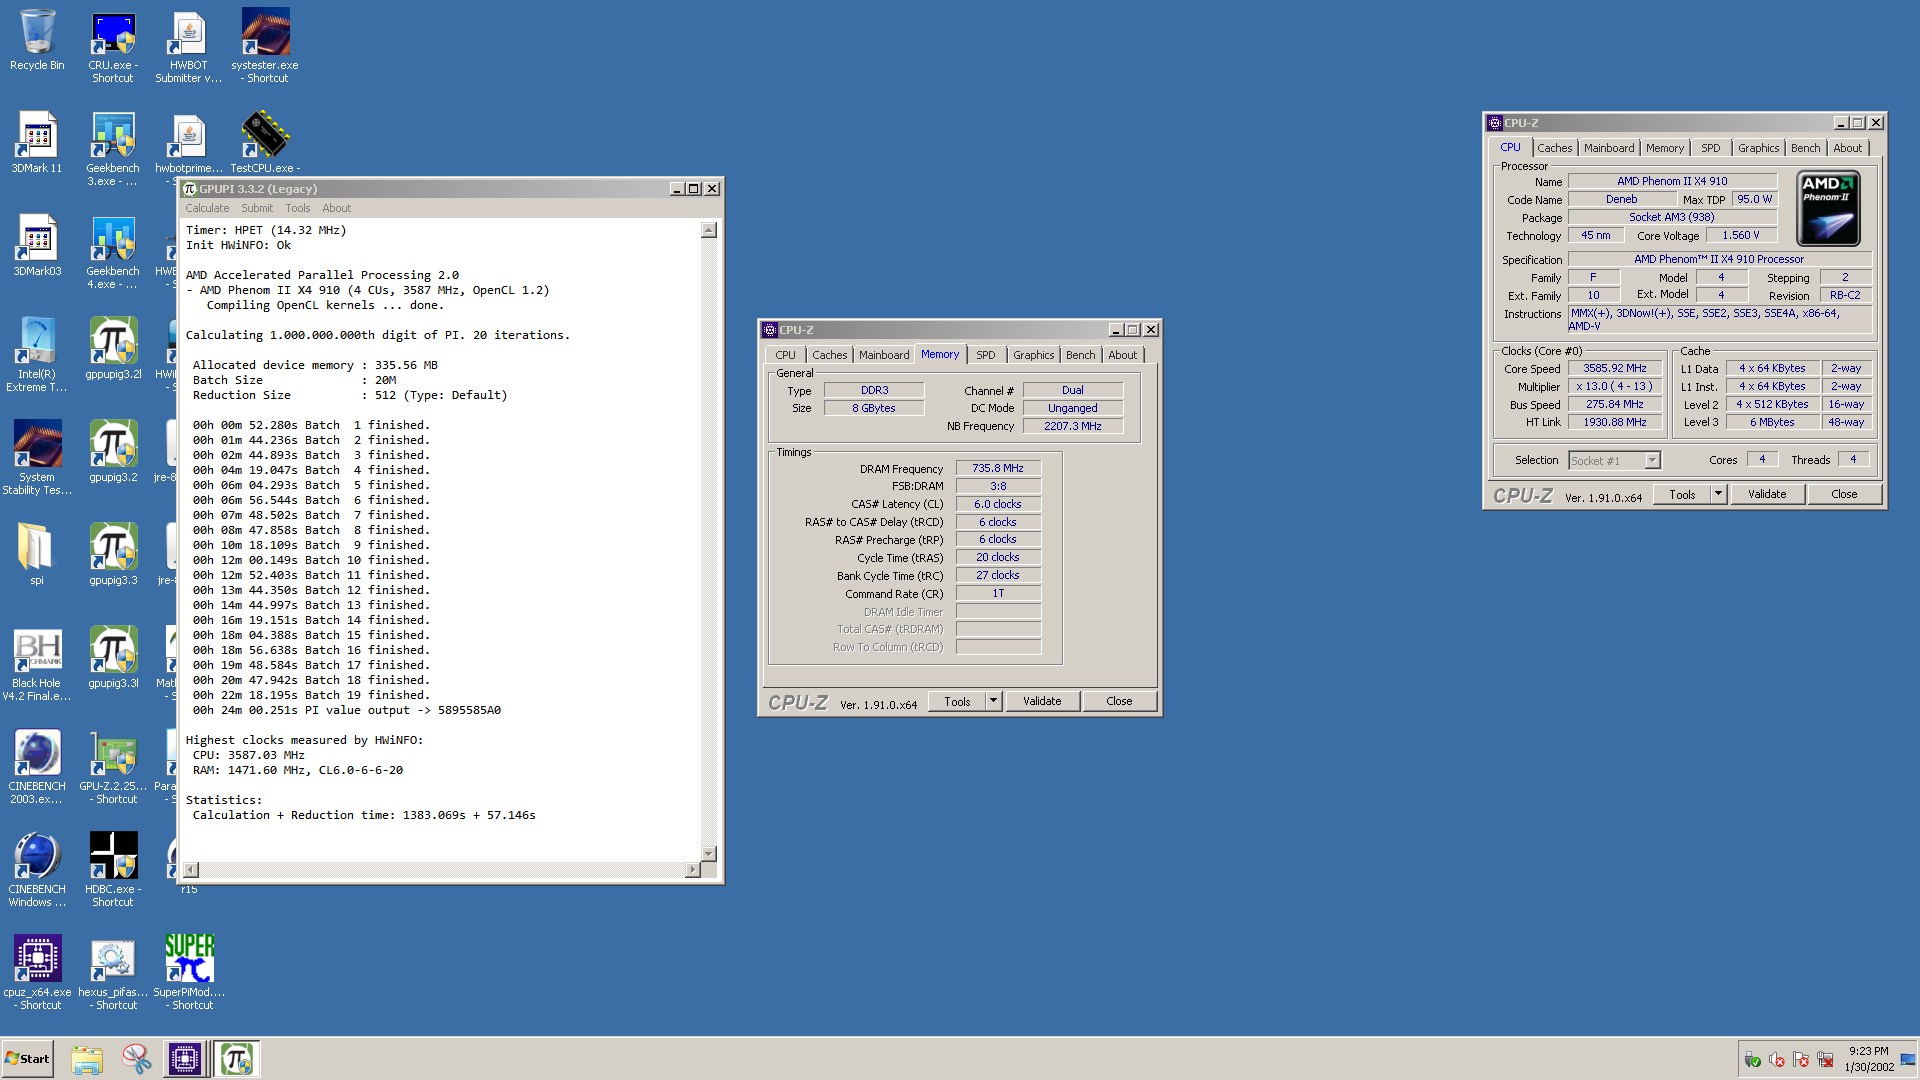The image size is (1920, 1080).
Task: Select the gpupig3.3 desktop icon
Action: (113, 555)
